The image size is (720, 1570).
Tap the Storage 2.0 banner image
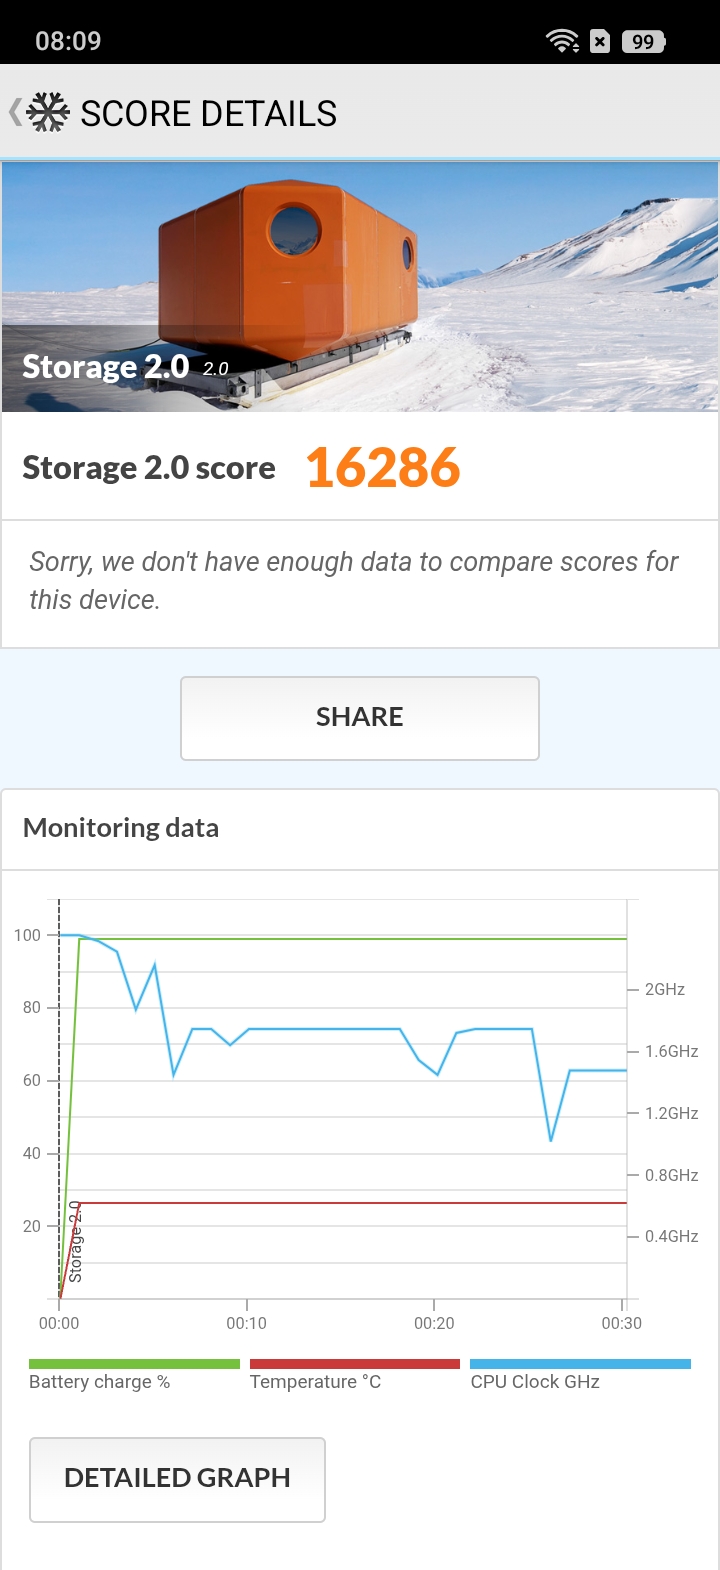(x=360, y=286)
